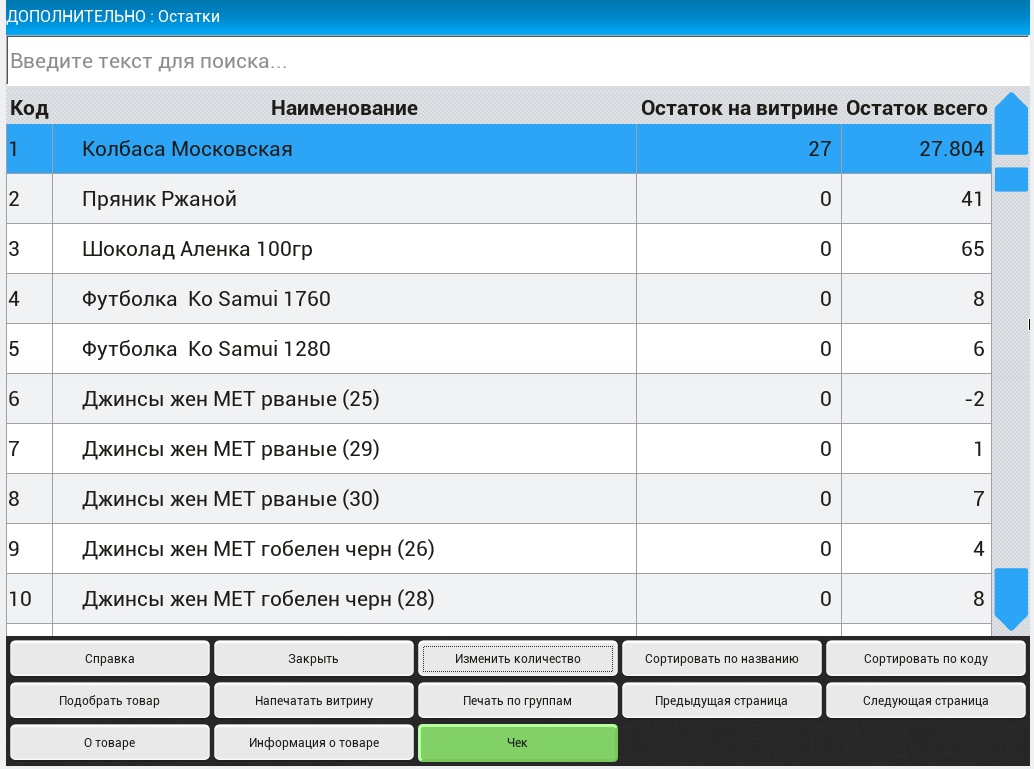
Task: Click the Закрыть button
Action: (313, 658)
